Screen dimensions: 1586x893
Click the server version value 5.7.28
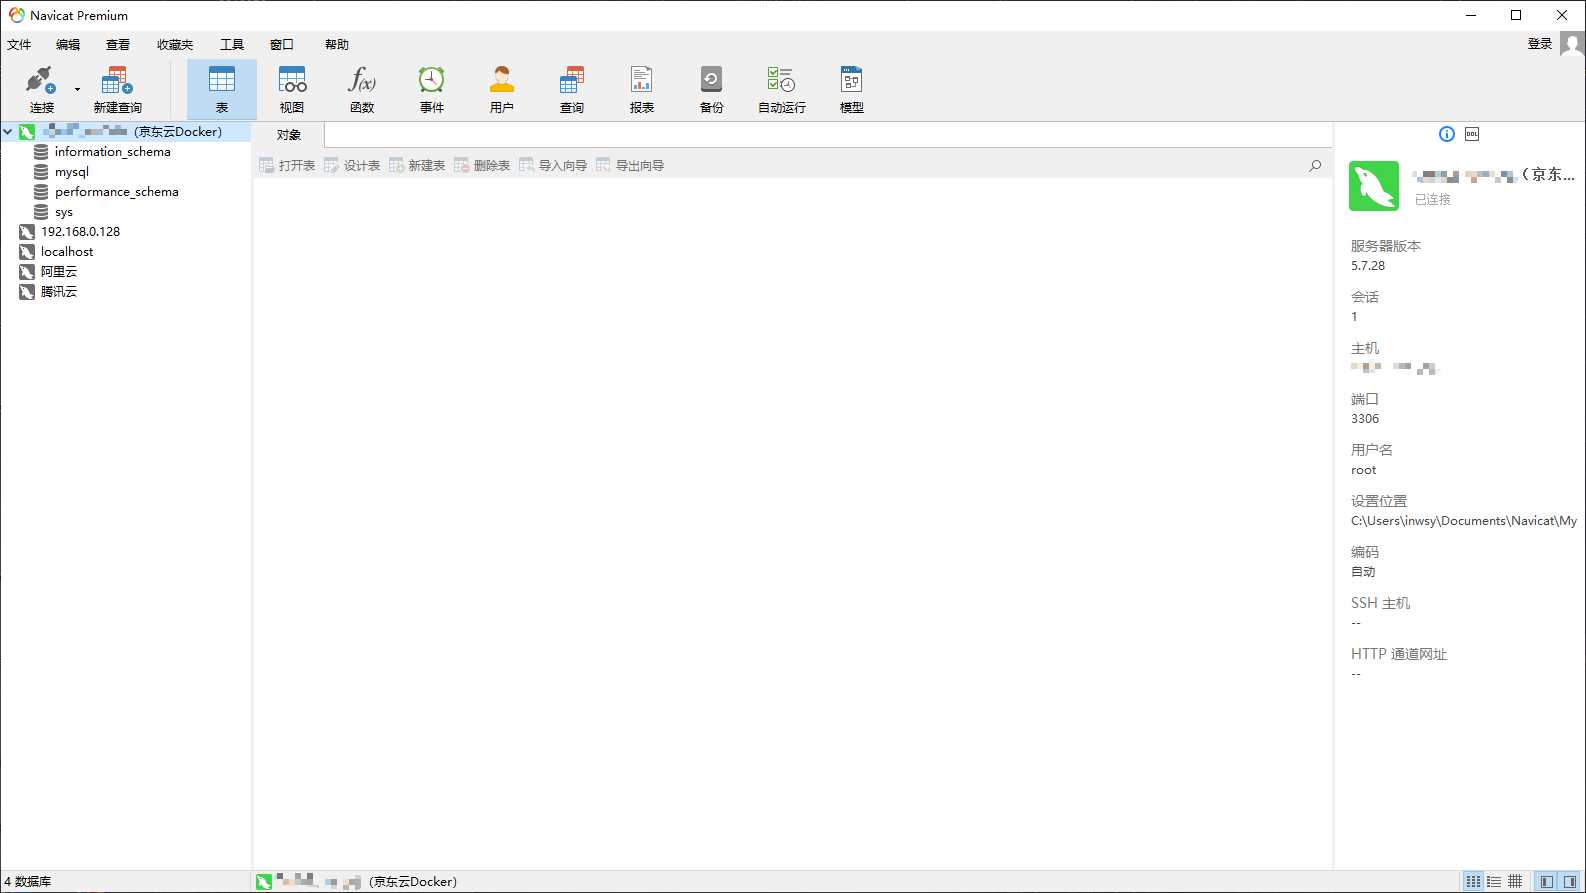tap(1368, 266)
